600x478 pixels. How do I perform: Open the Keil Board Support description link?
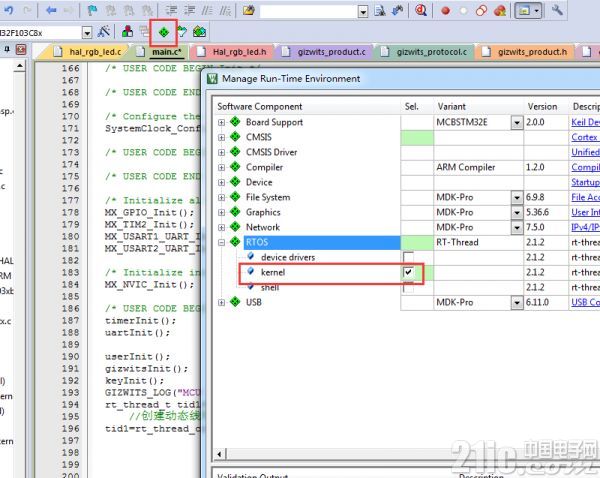[x=585, y=122]
